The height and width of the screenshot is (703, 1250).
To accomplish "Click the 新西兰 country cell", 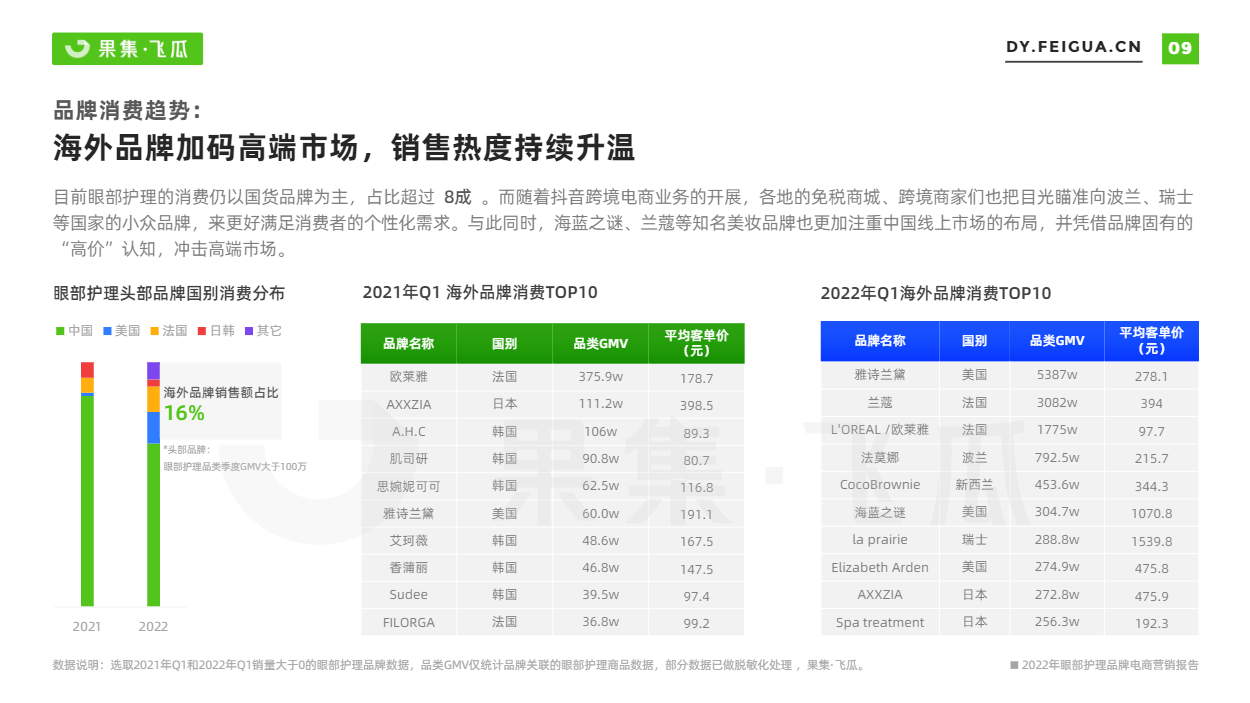I will tap(974, 484).
